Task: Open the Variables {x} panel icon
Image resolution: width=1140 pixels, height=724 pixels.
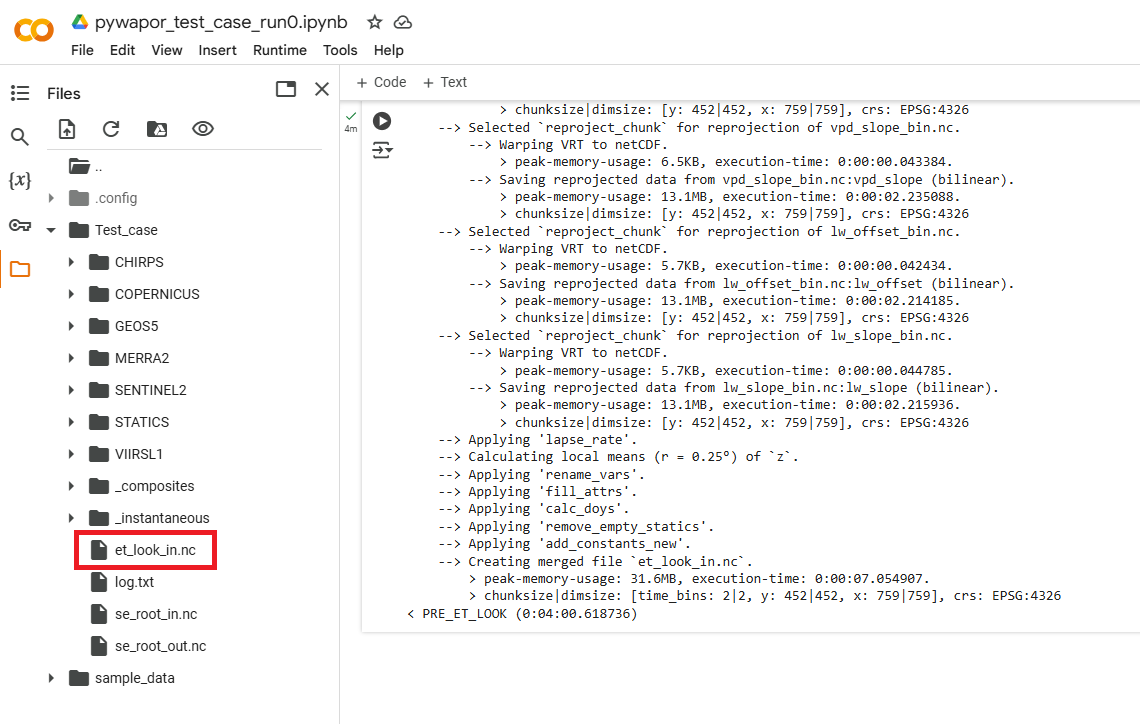Action: point(20,181)
